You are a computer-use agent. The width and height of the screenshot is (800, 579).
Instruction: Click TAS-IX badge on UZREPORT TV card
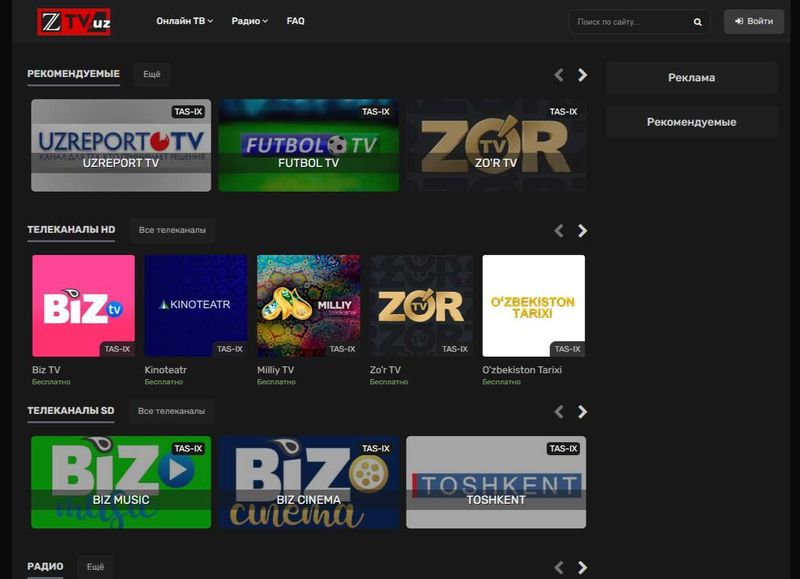[188, 112]
